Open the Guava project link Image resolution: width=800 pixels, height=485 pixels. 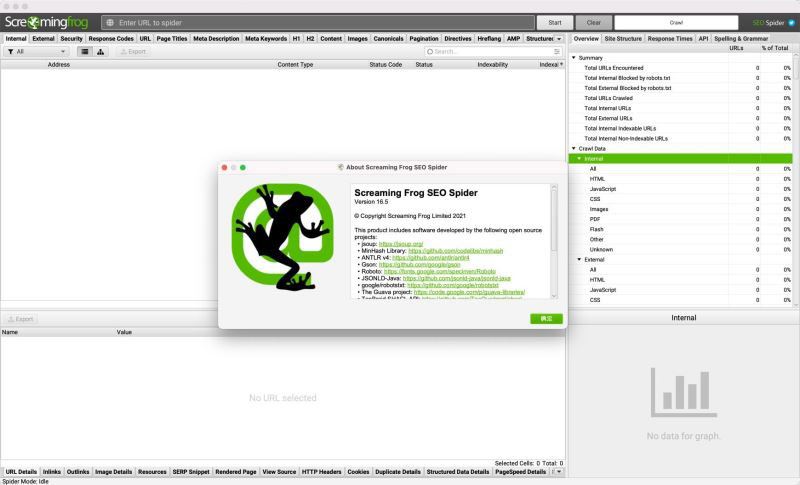pyautogui.click(x=469, y=292)
